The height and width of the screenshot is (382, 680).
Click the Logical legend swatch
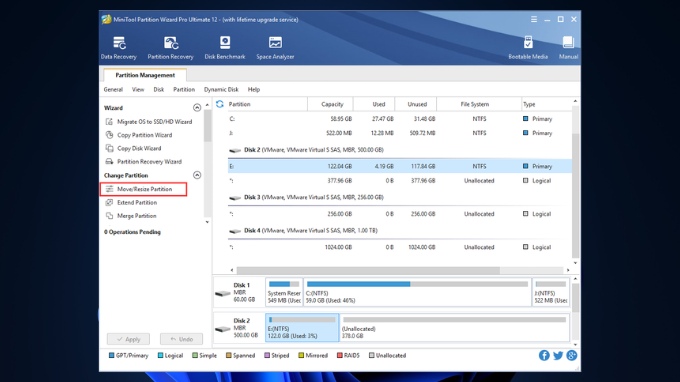tap(160, 356)
